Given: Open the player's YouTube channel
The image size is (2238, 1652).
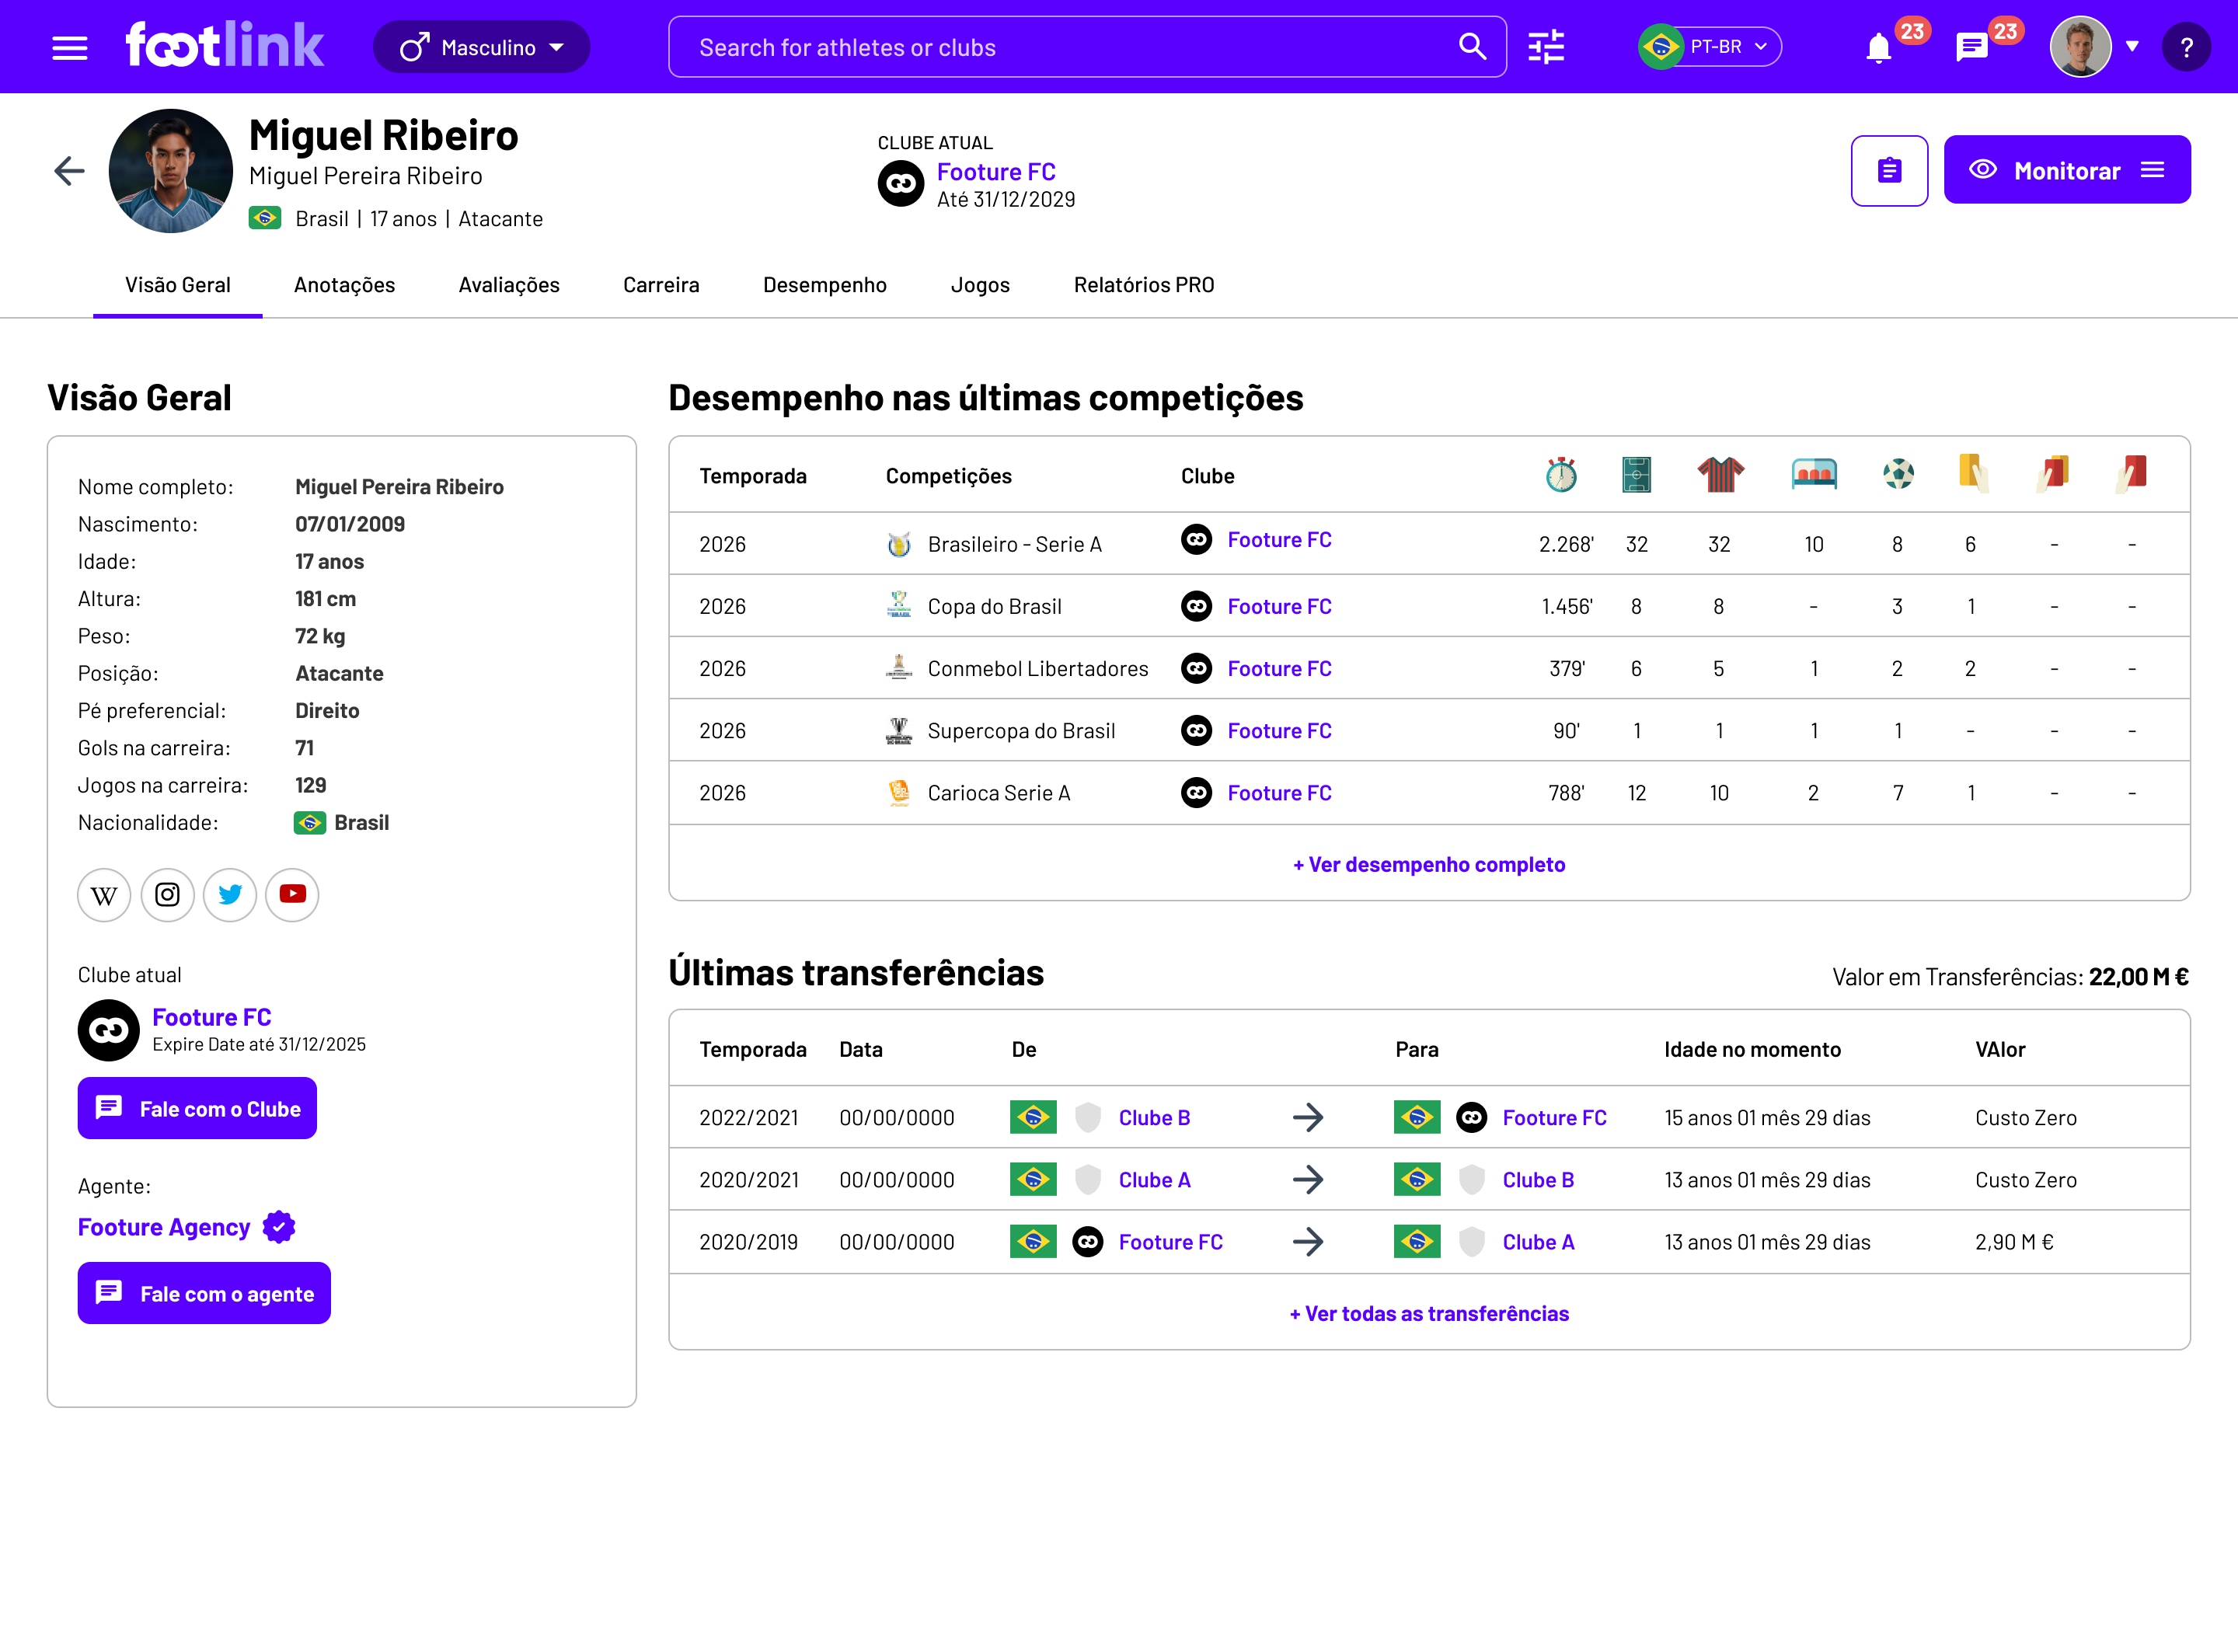Looking at the screenshot, I should 291,895.
